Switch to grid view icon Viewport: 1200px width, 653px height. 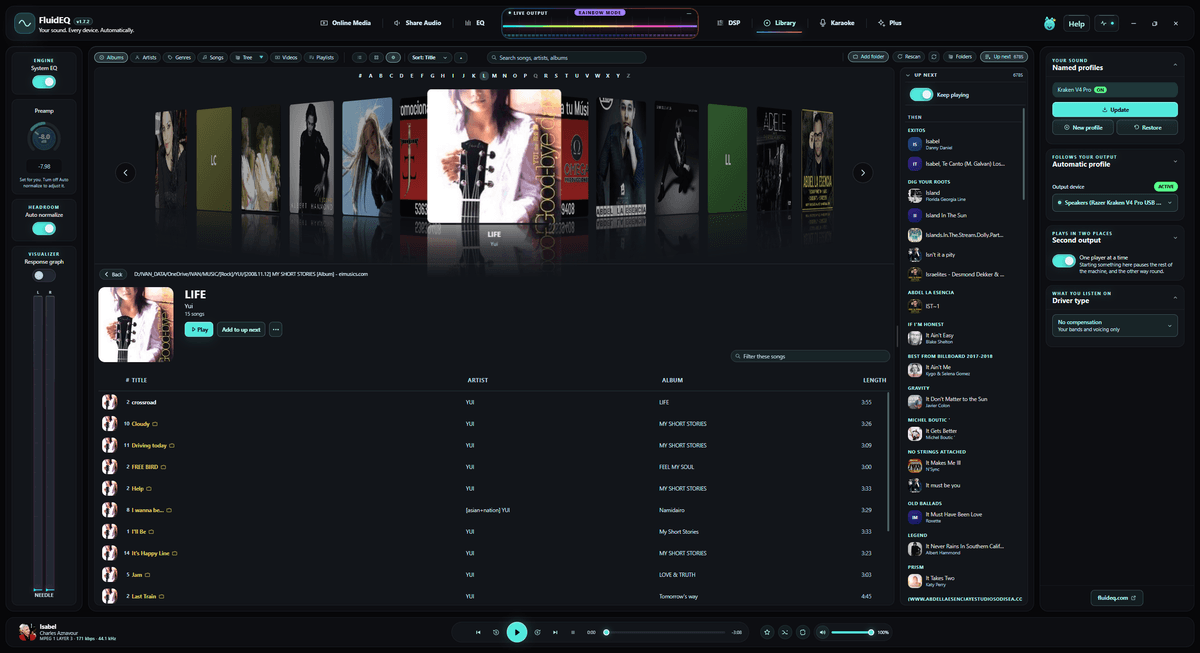pos(376,57)
